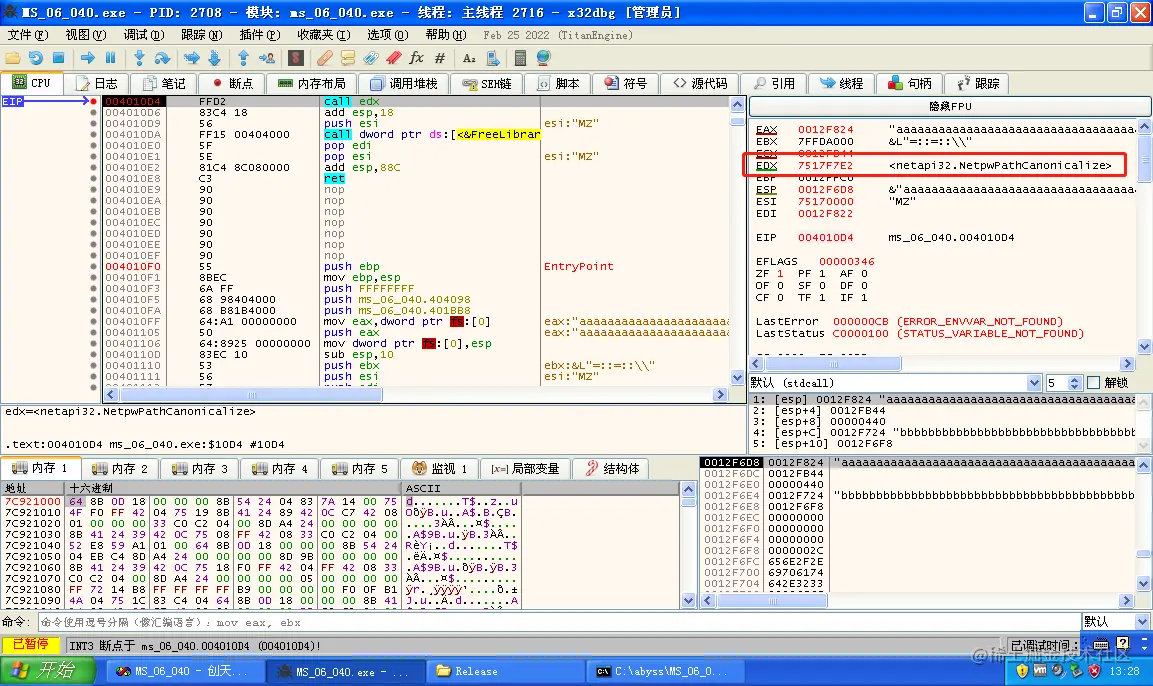Switch to the 日志 tab
This screenshot has width=1153, height=686.
pyautogui.click(x=96, y=83)
